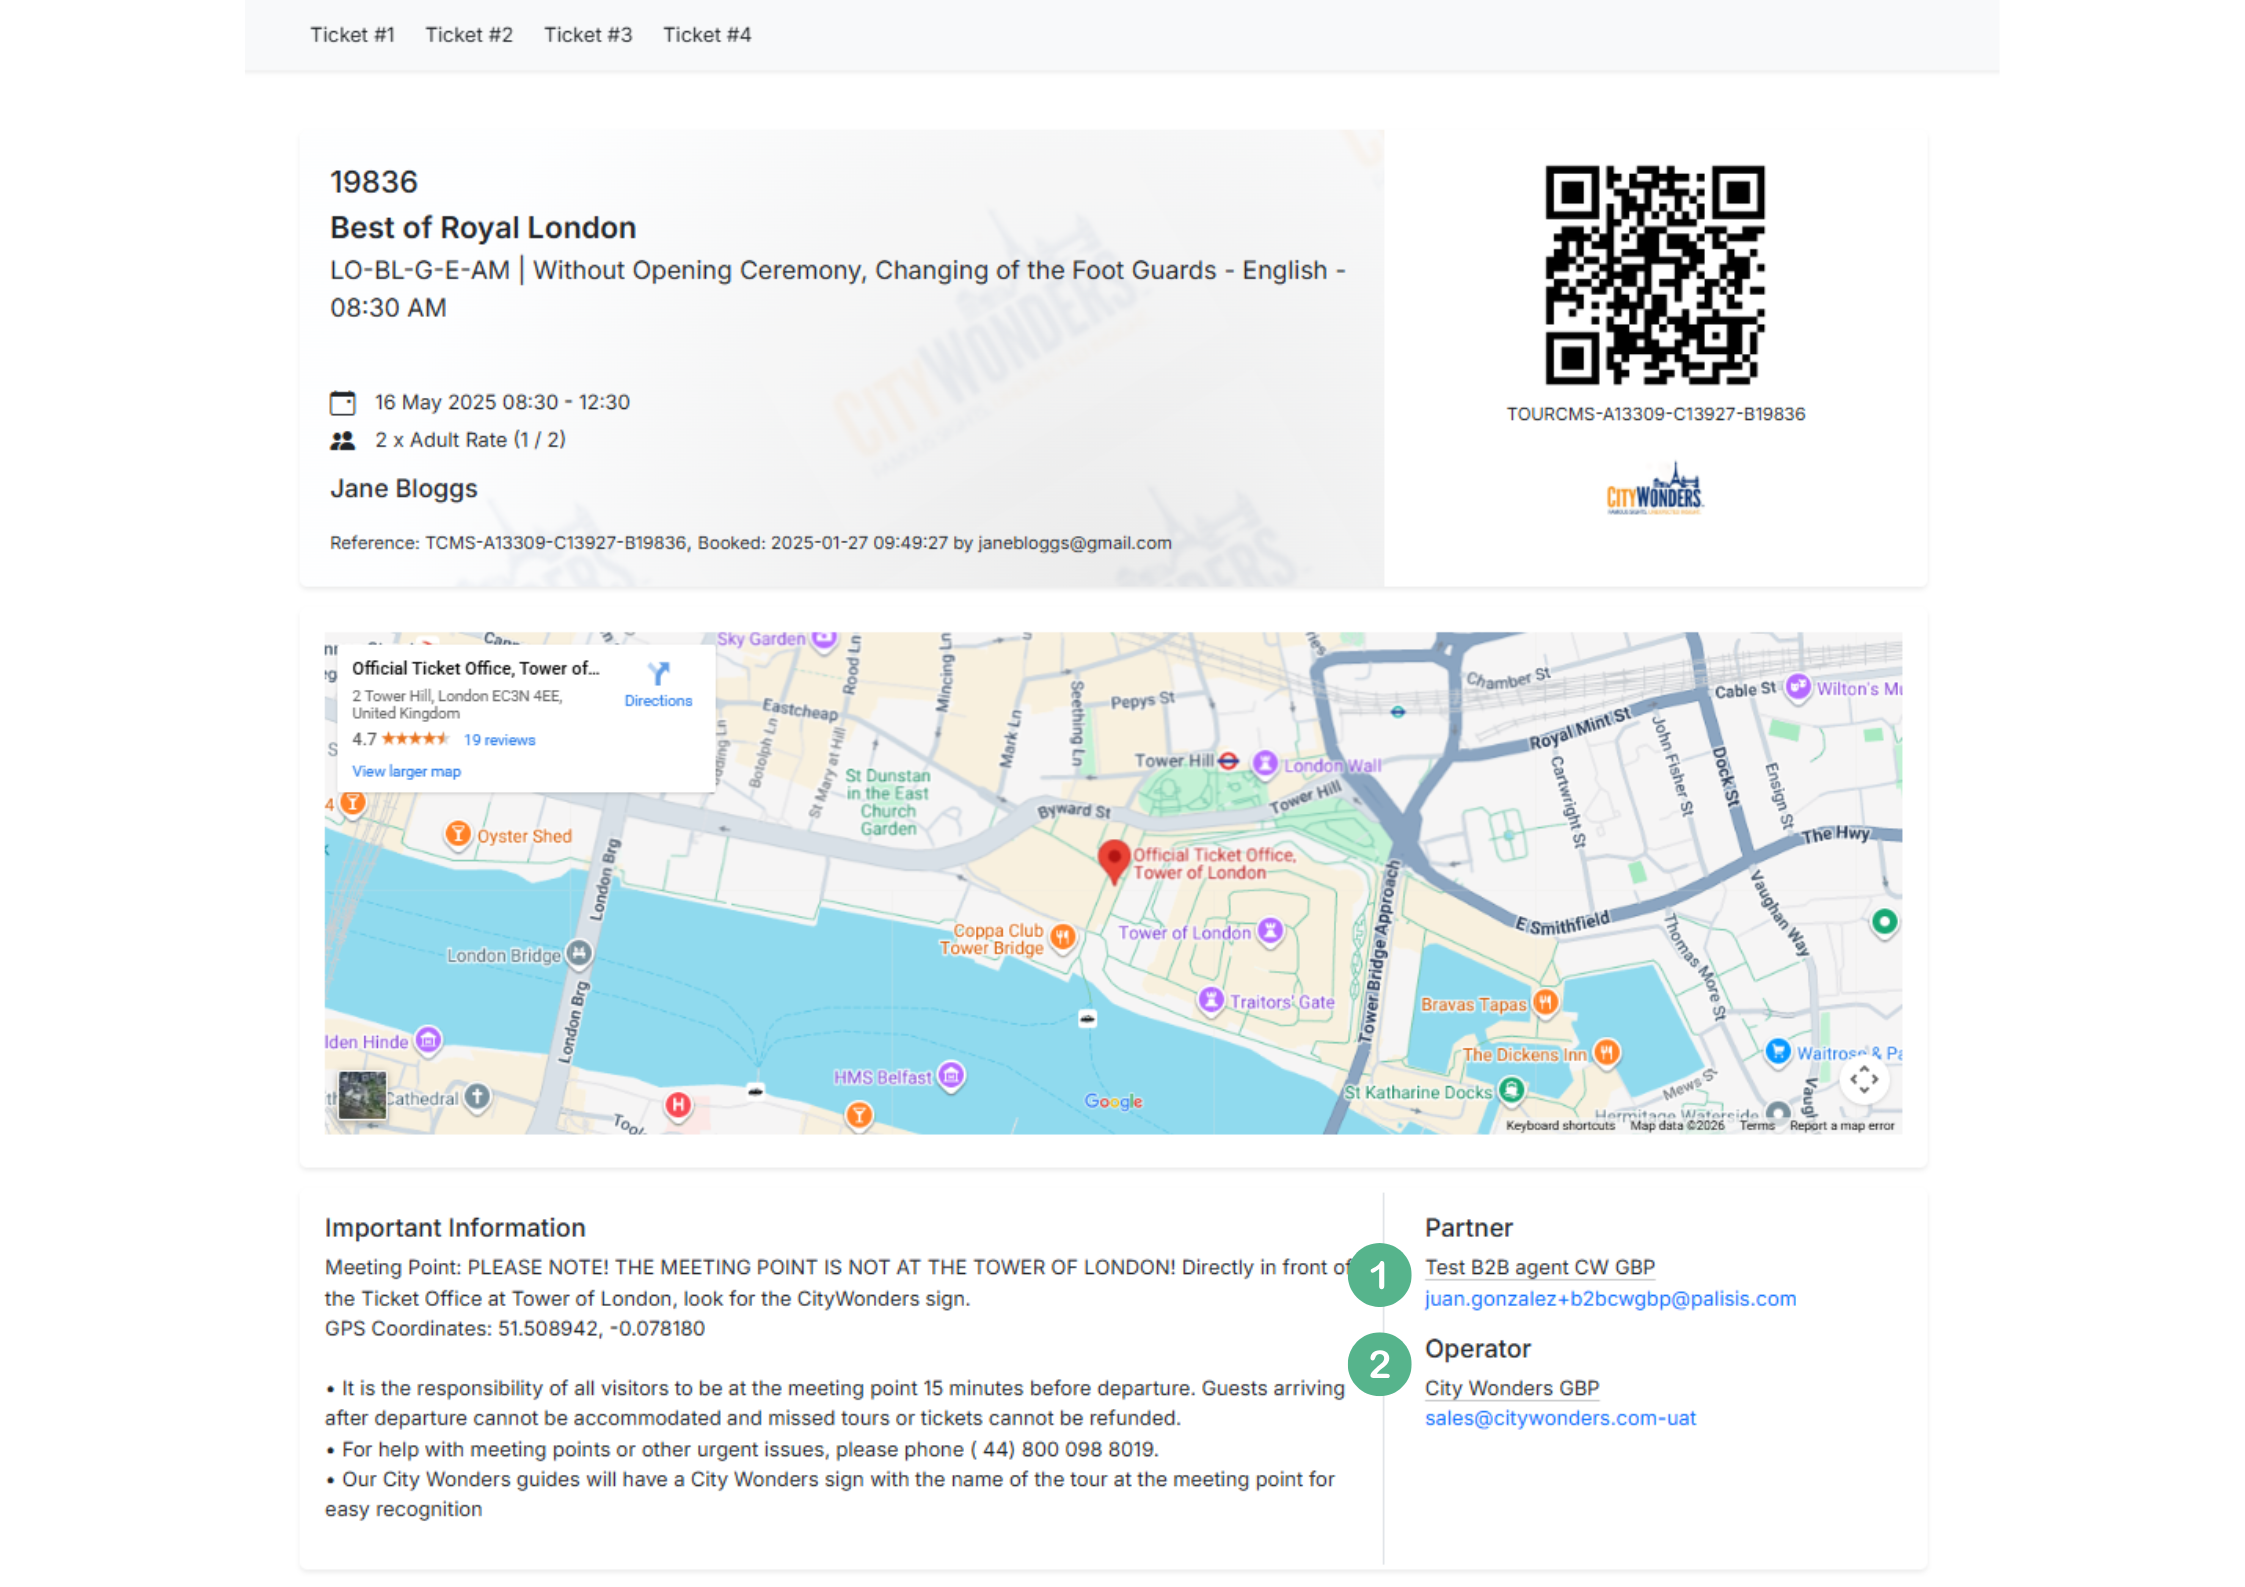Click the Best of Royal London title
Viewport: 2245px width, 1587px height.
pyautogui.click(x=483, y=228)
